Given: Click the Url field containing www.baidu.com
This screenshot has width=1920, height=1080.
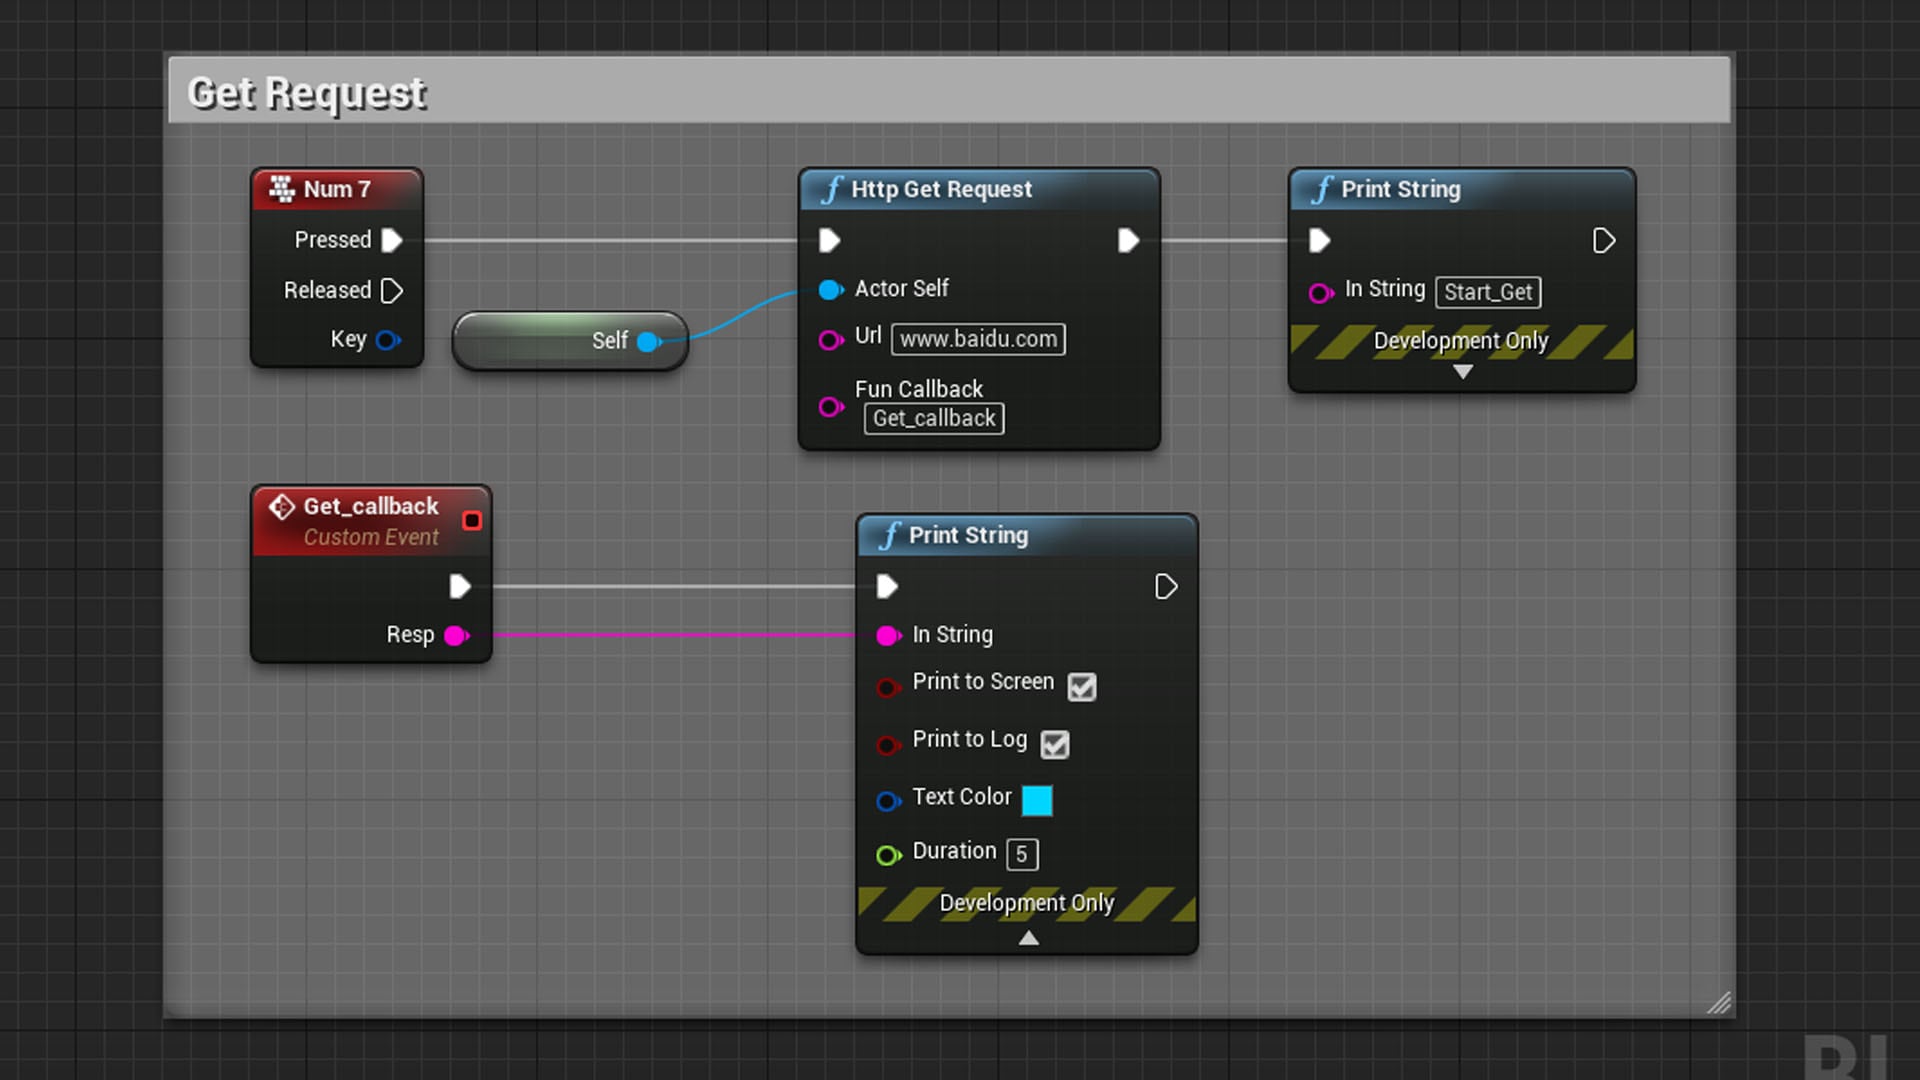Looking at the screenshot, I should pyautogui.click(x=978, y=339).
